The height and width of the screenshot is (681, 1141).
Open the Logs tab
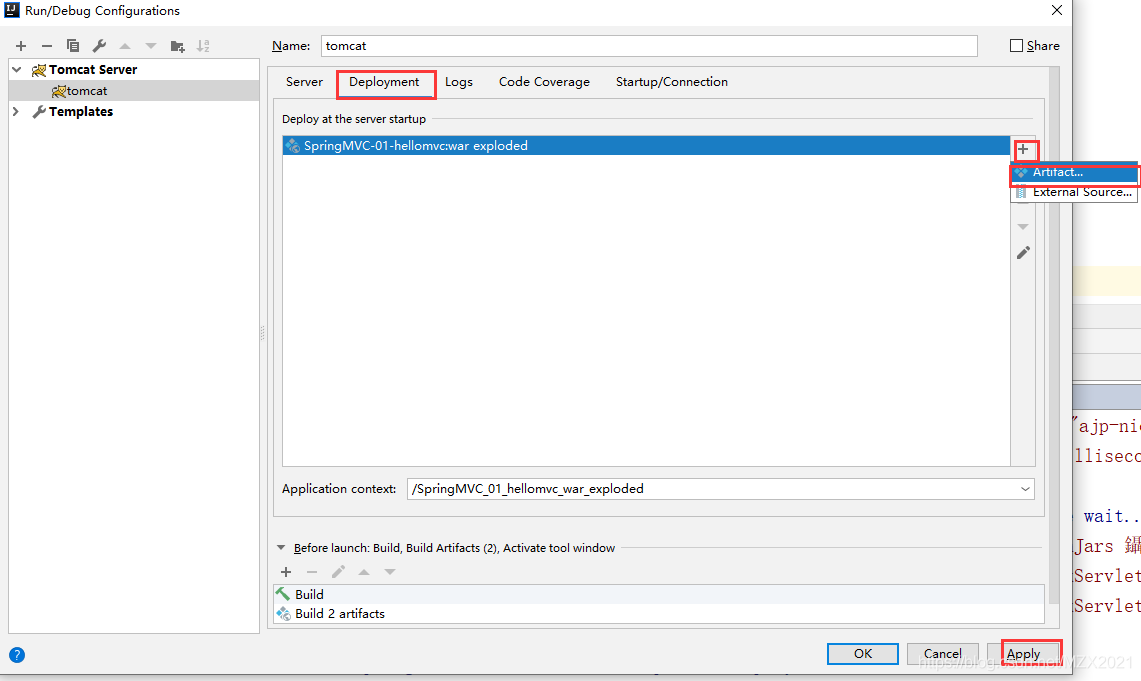[x=458, y=82]
